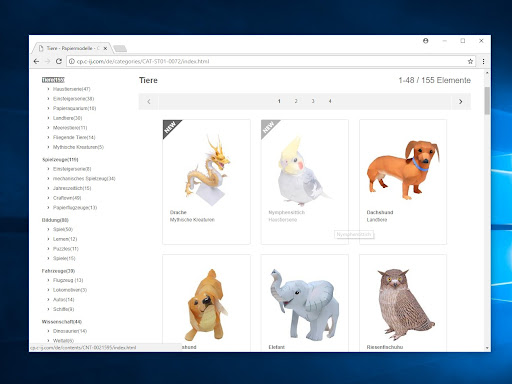Click the scrollbar up arrow
The height and width of the screenshot is (384, 512).
click(x=487, y=73)
